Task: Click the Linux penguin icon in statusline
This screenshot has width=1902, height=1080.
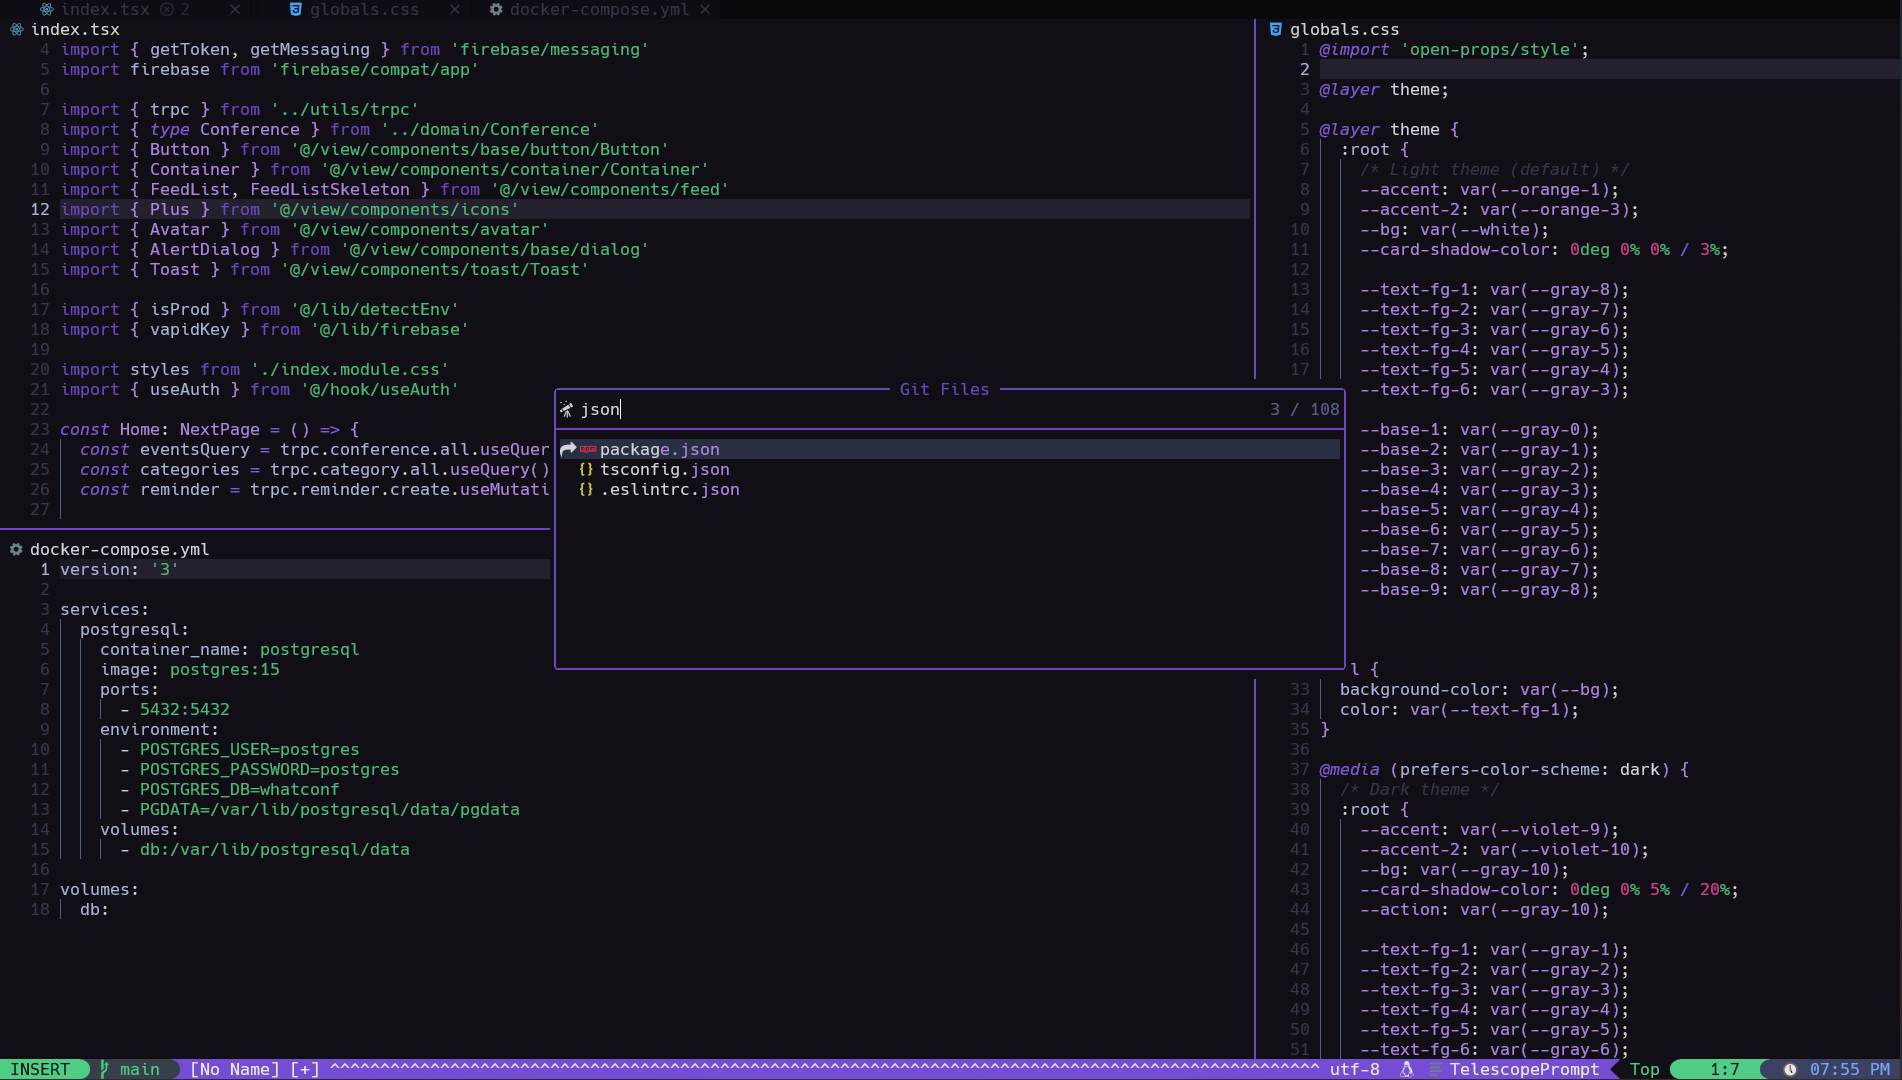Action: tap(1407, 1069)
